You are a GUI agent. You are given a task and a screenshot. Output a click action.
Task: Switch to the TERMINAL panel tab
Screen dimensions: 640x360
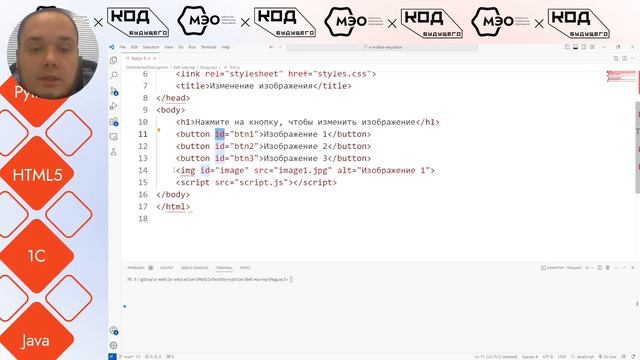pos(224,268)
